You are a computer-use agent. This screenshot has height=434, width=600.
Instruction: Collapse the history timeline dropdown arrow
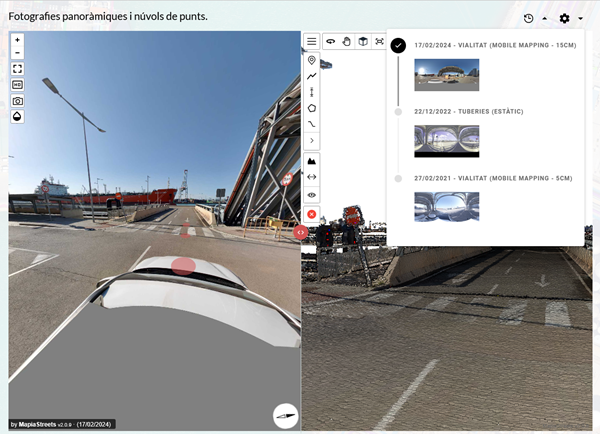click(544, 19)
